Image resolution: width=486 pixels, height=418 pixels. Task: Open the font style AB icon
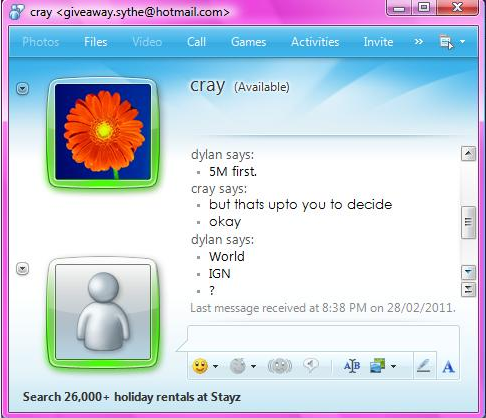[x=352, y=366]
